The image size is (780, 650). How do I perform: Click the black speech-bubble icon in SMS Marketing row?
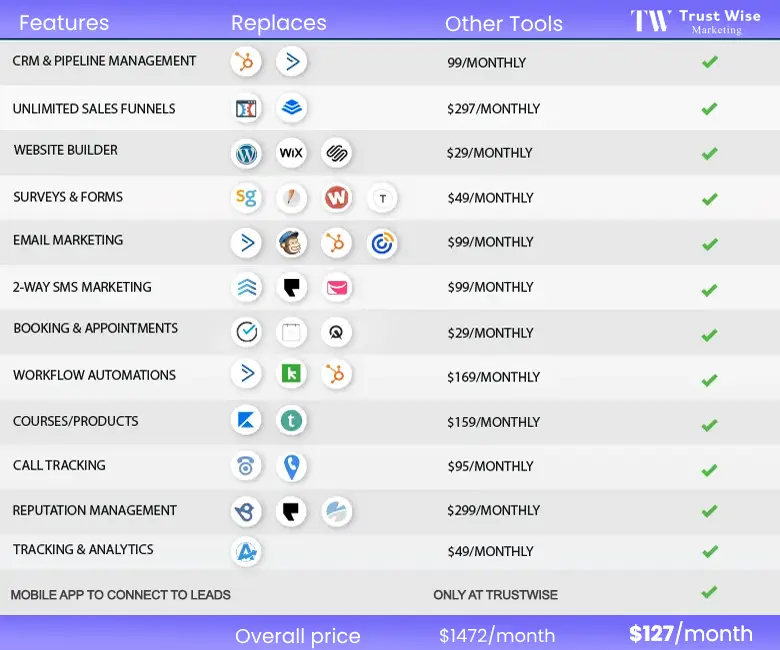(x=292, y=287)
